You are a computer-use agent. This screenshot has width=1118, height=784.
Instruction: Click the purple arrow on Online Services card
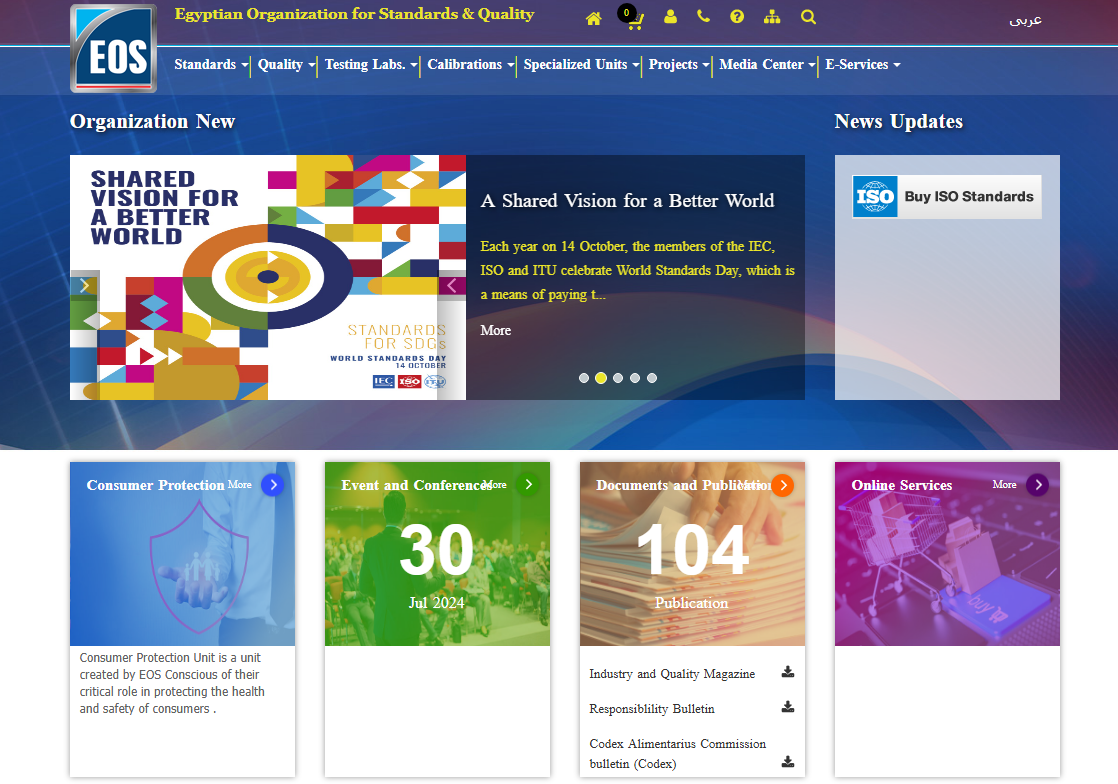pos(1038,485)
